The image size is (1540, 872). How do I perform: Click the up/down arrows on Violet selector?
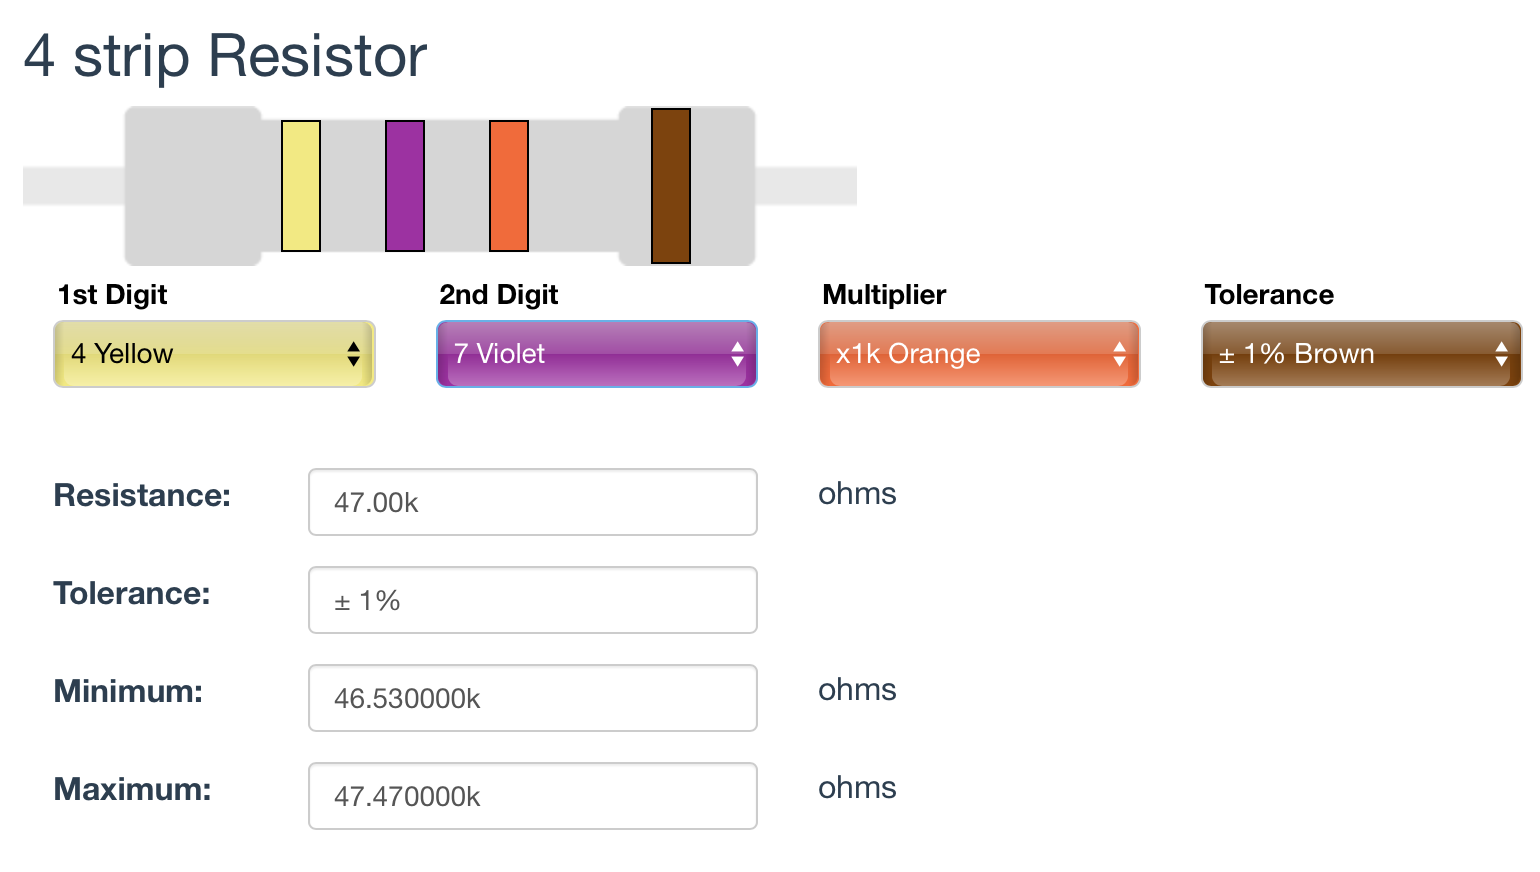point(737,354)
